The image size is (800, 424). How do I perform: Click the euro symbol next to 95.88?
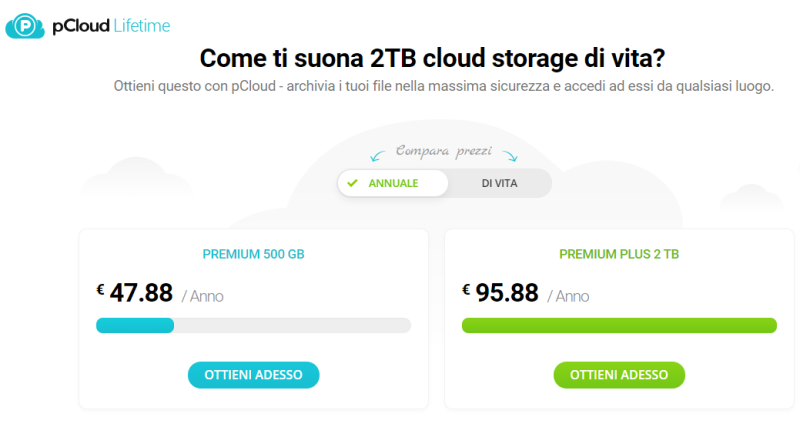click(x=466, y=289)
